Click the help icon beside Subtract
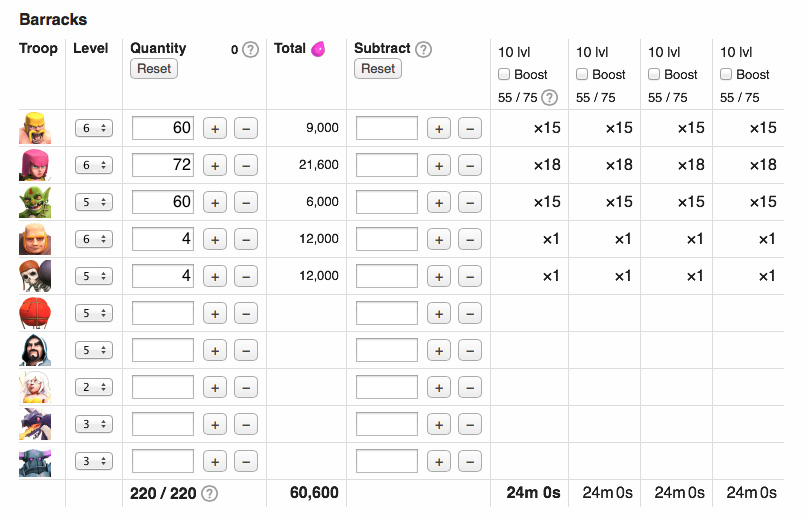807x519 pixels. tap(424, 49)
